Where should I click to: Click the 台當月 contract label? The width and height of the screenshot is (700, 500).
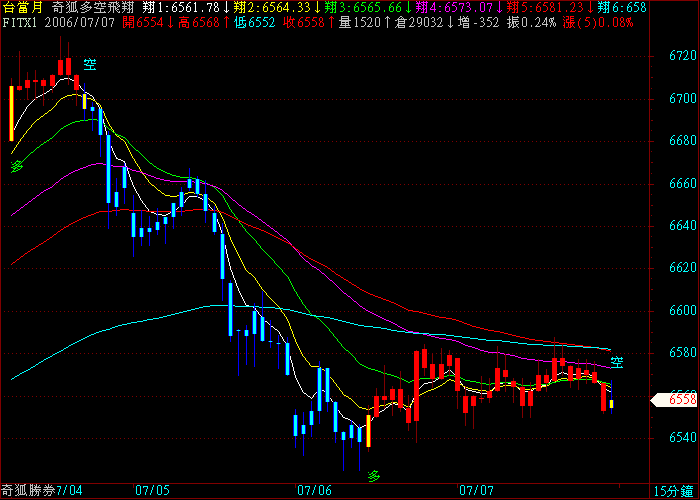(23, 7)
